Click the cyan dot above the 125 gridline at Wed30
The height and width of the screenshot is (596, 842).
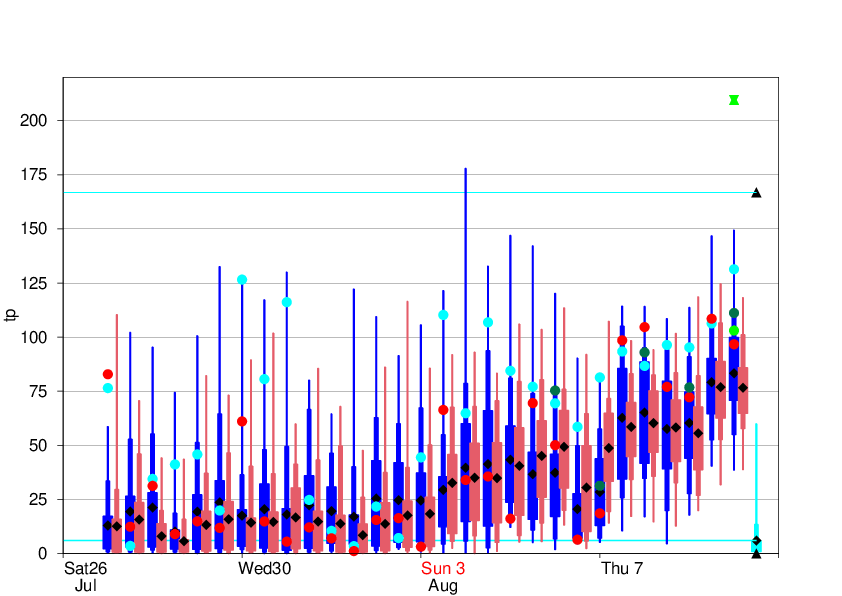pyautogui.click(x=242, y=280)
